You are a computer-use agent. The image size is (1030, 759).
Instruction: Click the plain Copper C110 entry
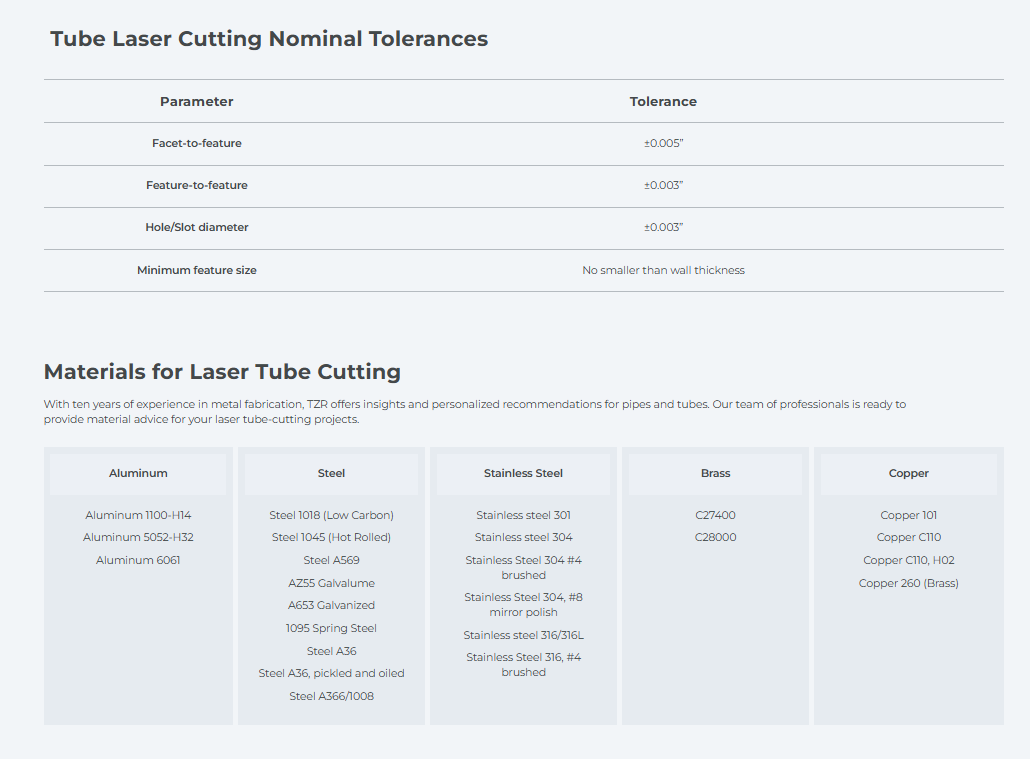pyautogui.click(x=908, y=538)
